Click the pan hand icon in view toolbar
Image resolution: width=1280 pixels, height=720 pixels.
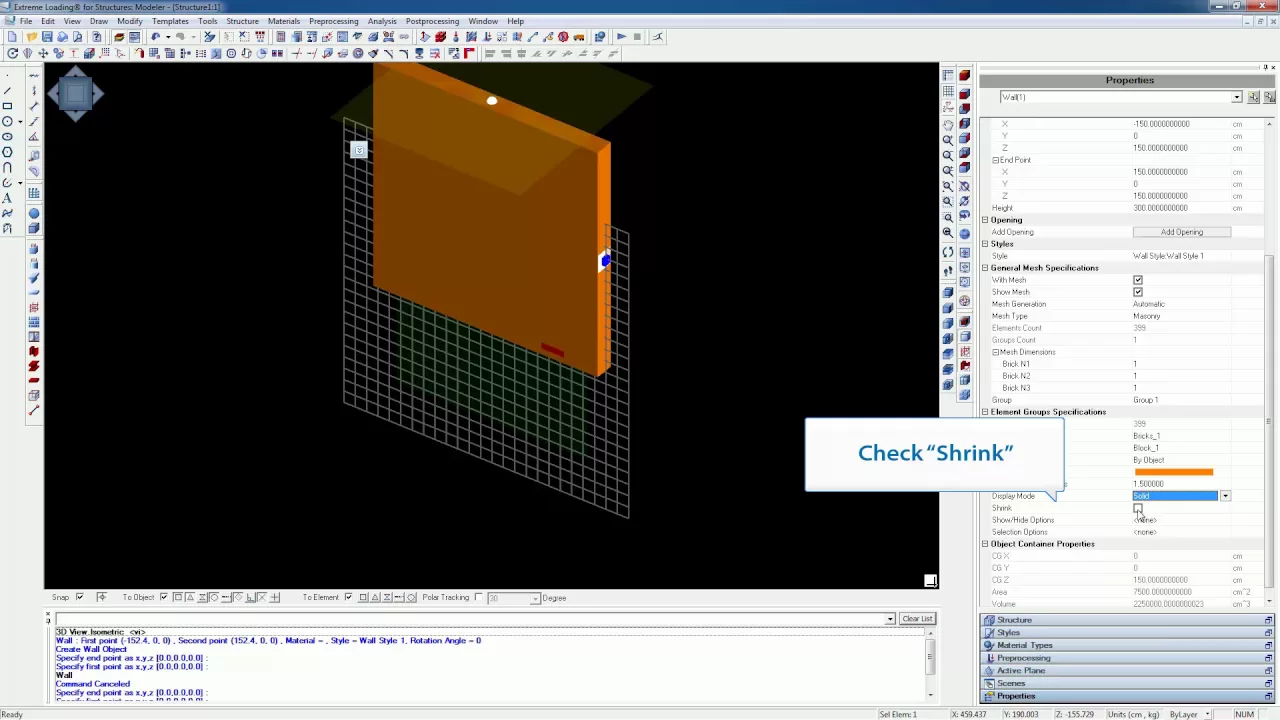[x=948, y=125]
